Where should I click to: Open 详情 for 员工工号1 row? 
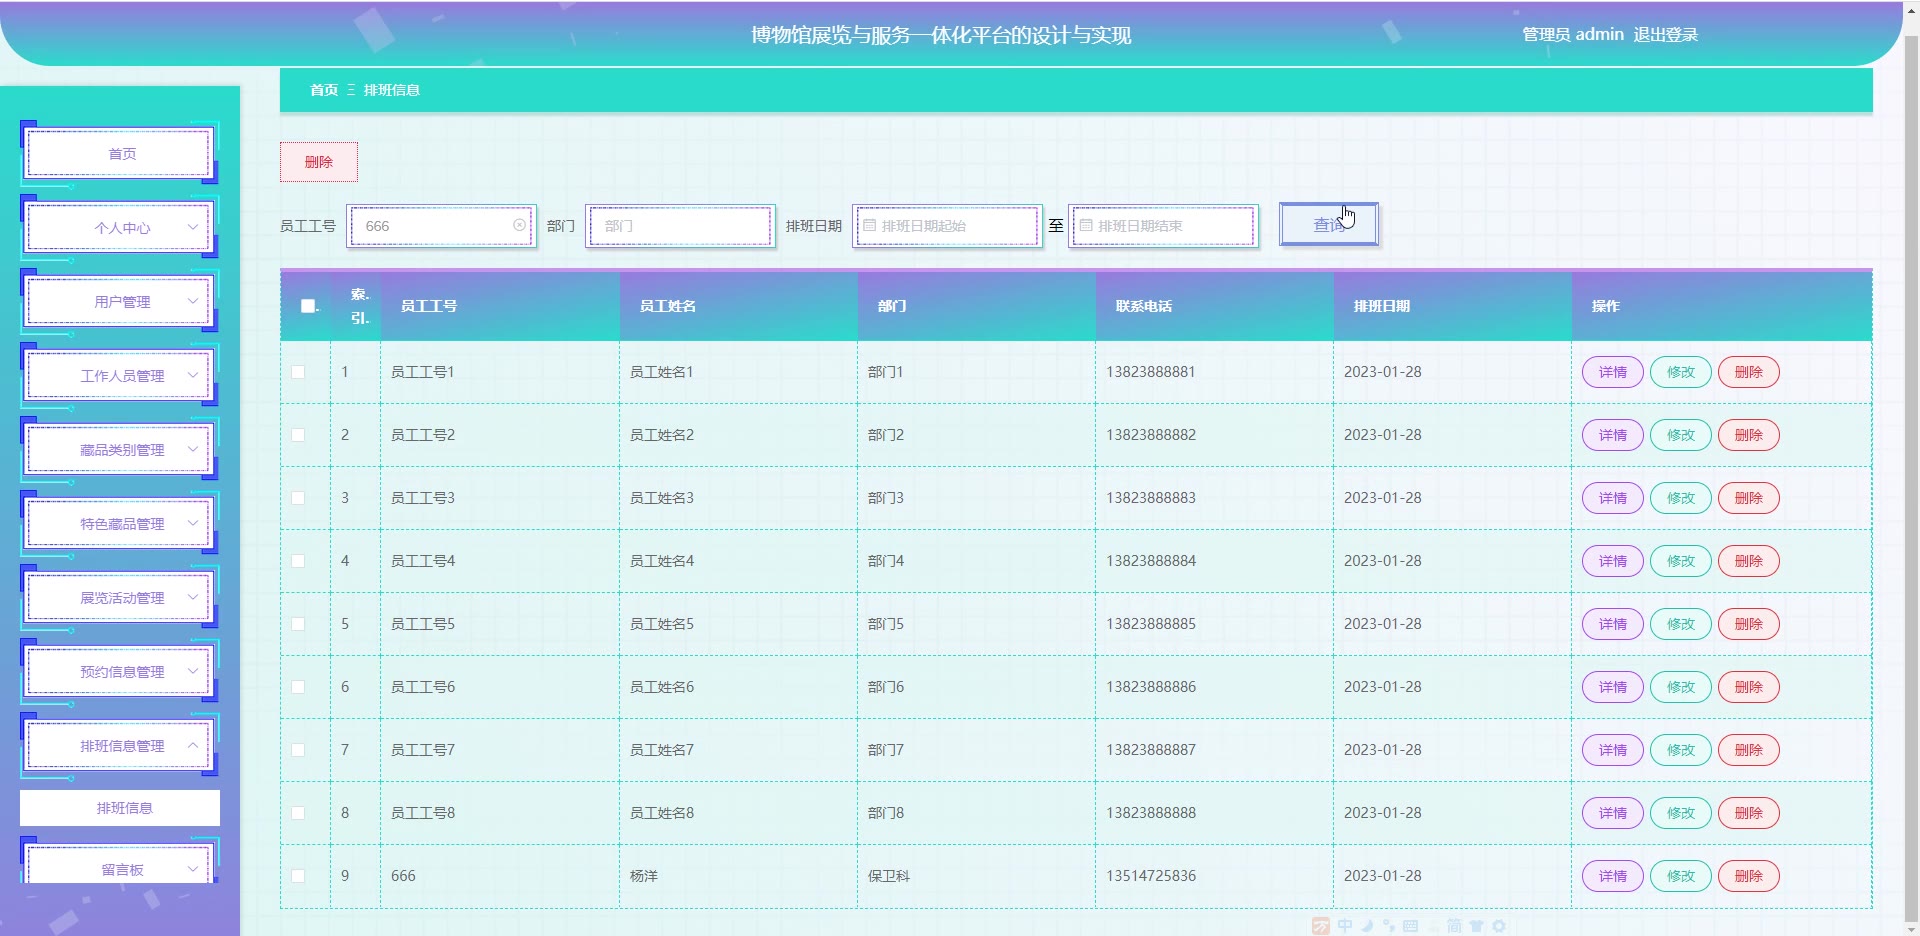pyautogui.click(x=1613, y=372)
